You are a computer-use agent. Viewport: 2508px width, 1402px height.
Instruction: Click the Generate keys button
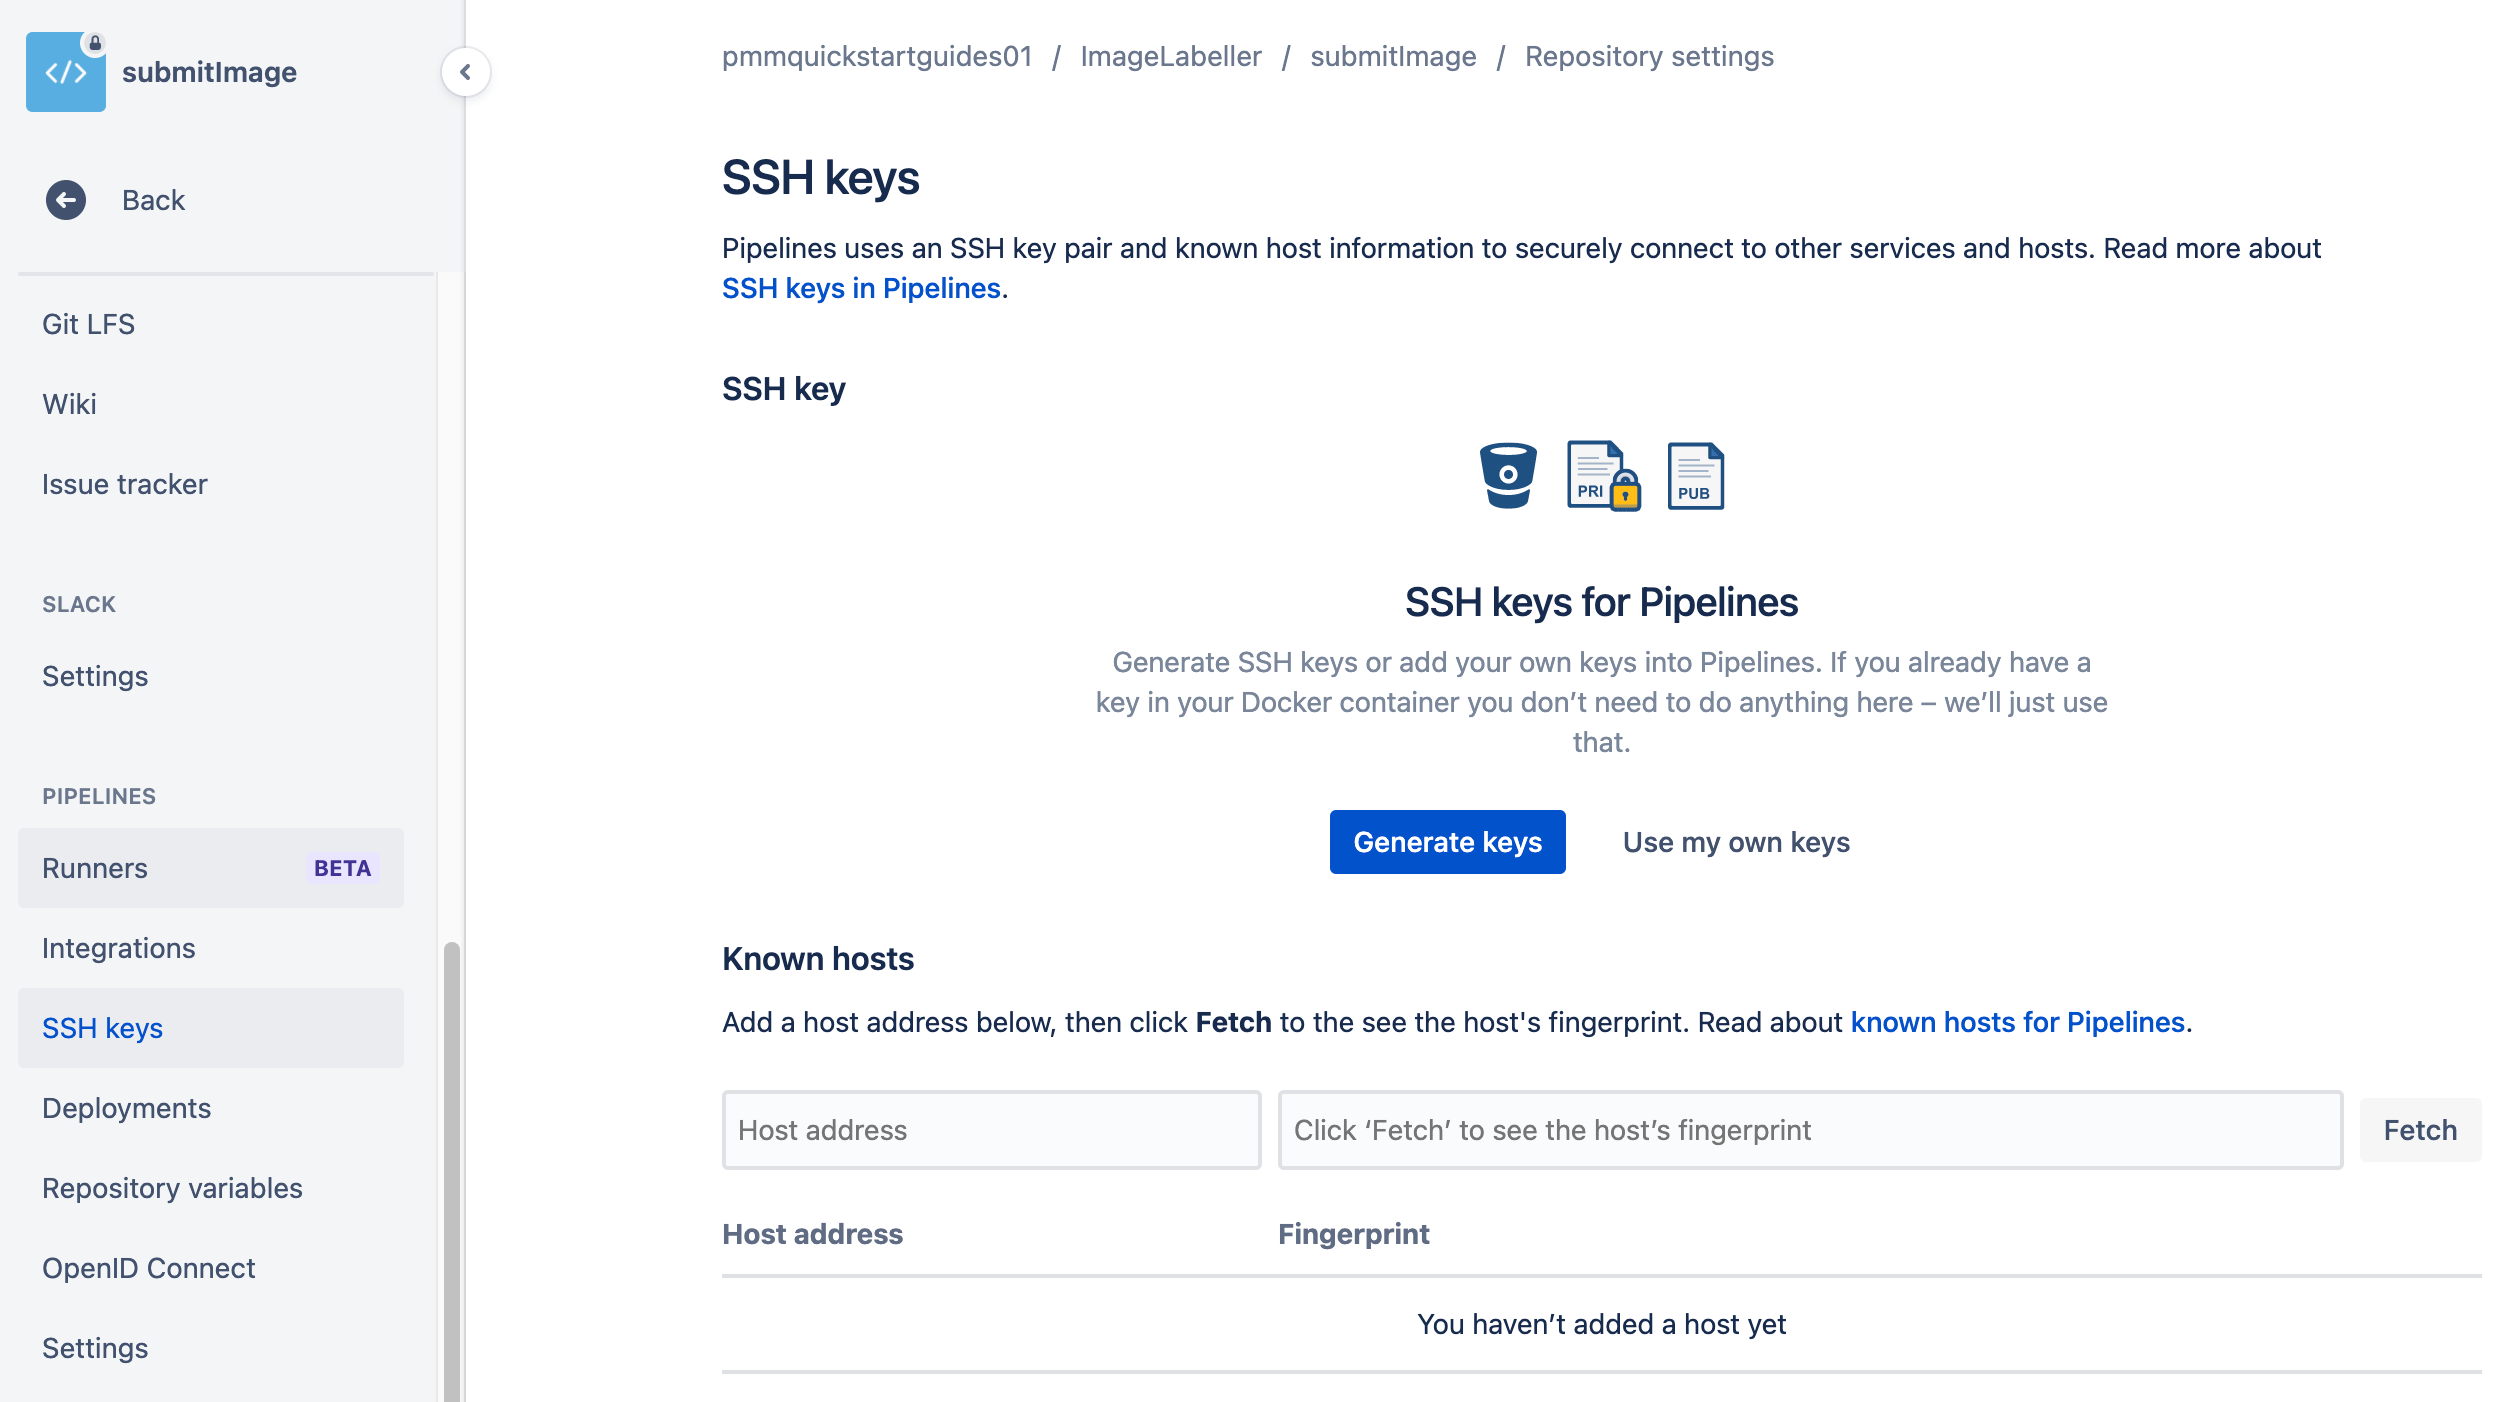(1447, 841)
